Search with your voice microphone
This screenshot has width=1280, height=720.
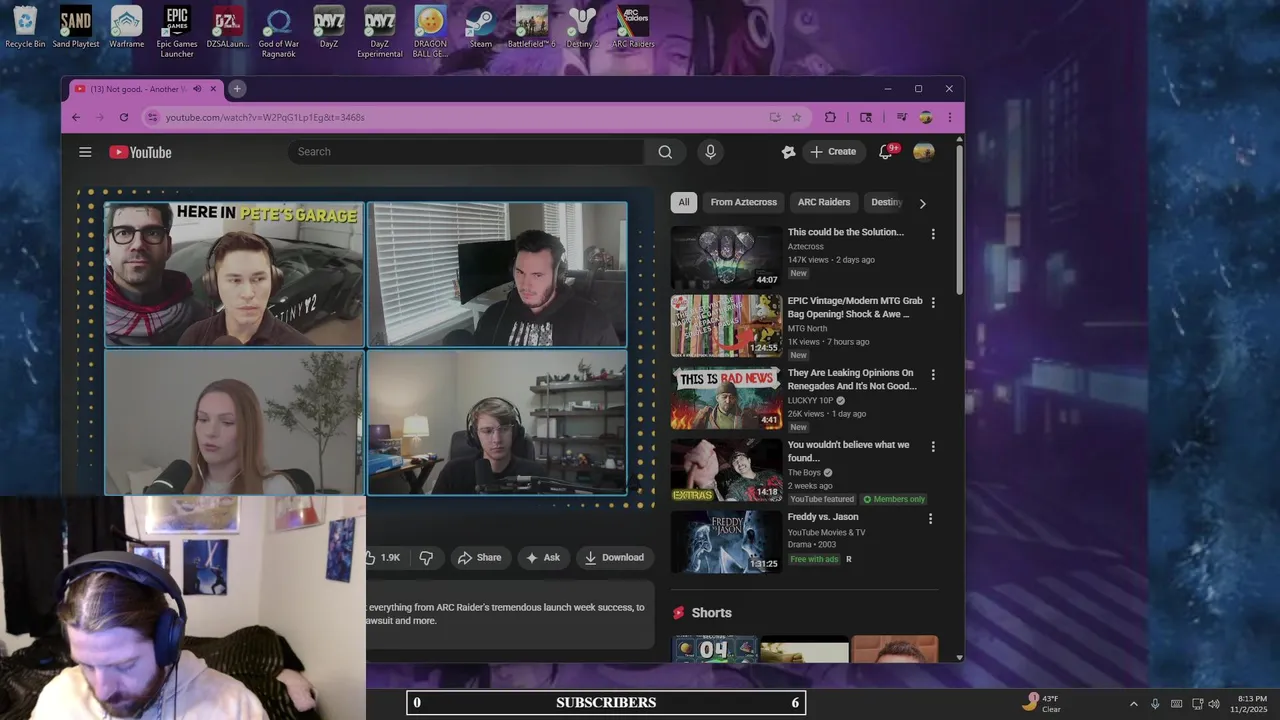(x=710, y=152)
